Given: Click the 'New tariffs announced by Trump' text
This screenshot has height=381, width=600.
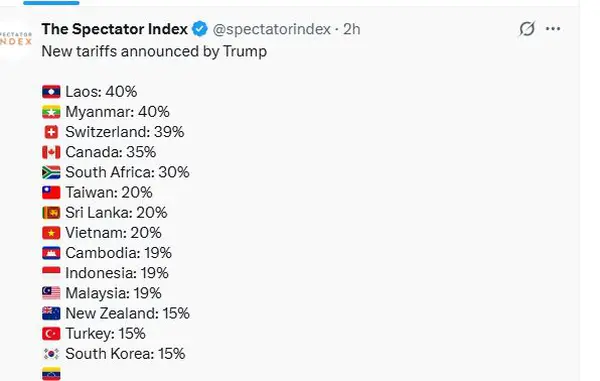Looking at the screenshot, I should [x=154, y=51].
